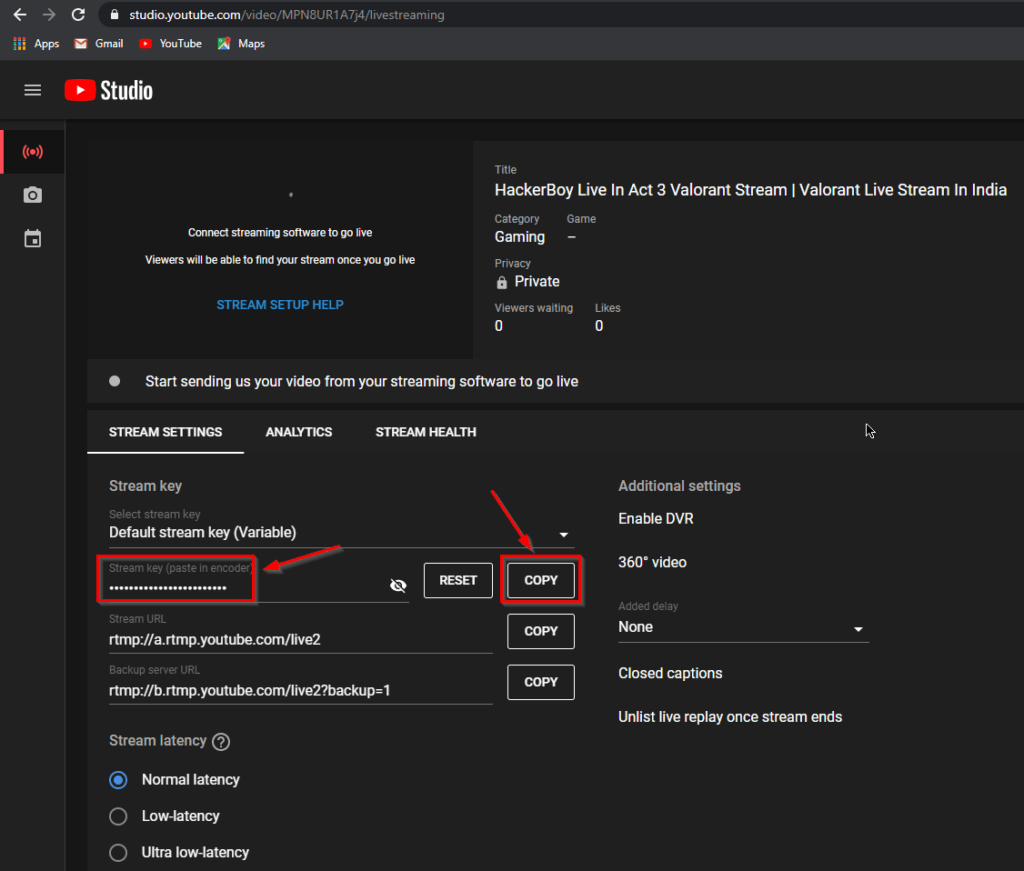
Task: Click Unlist live replay once stream ends
Action: 730,717
